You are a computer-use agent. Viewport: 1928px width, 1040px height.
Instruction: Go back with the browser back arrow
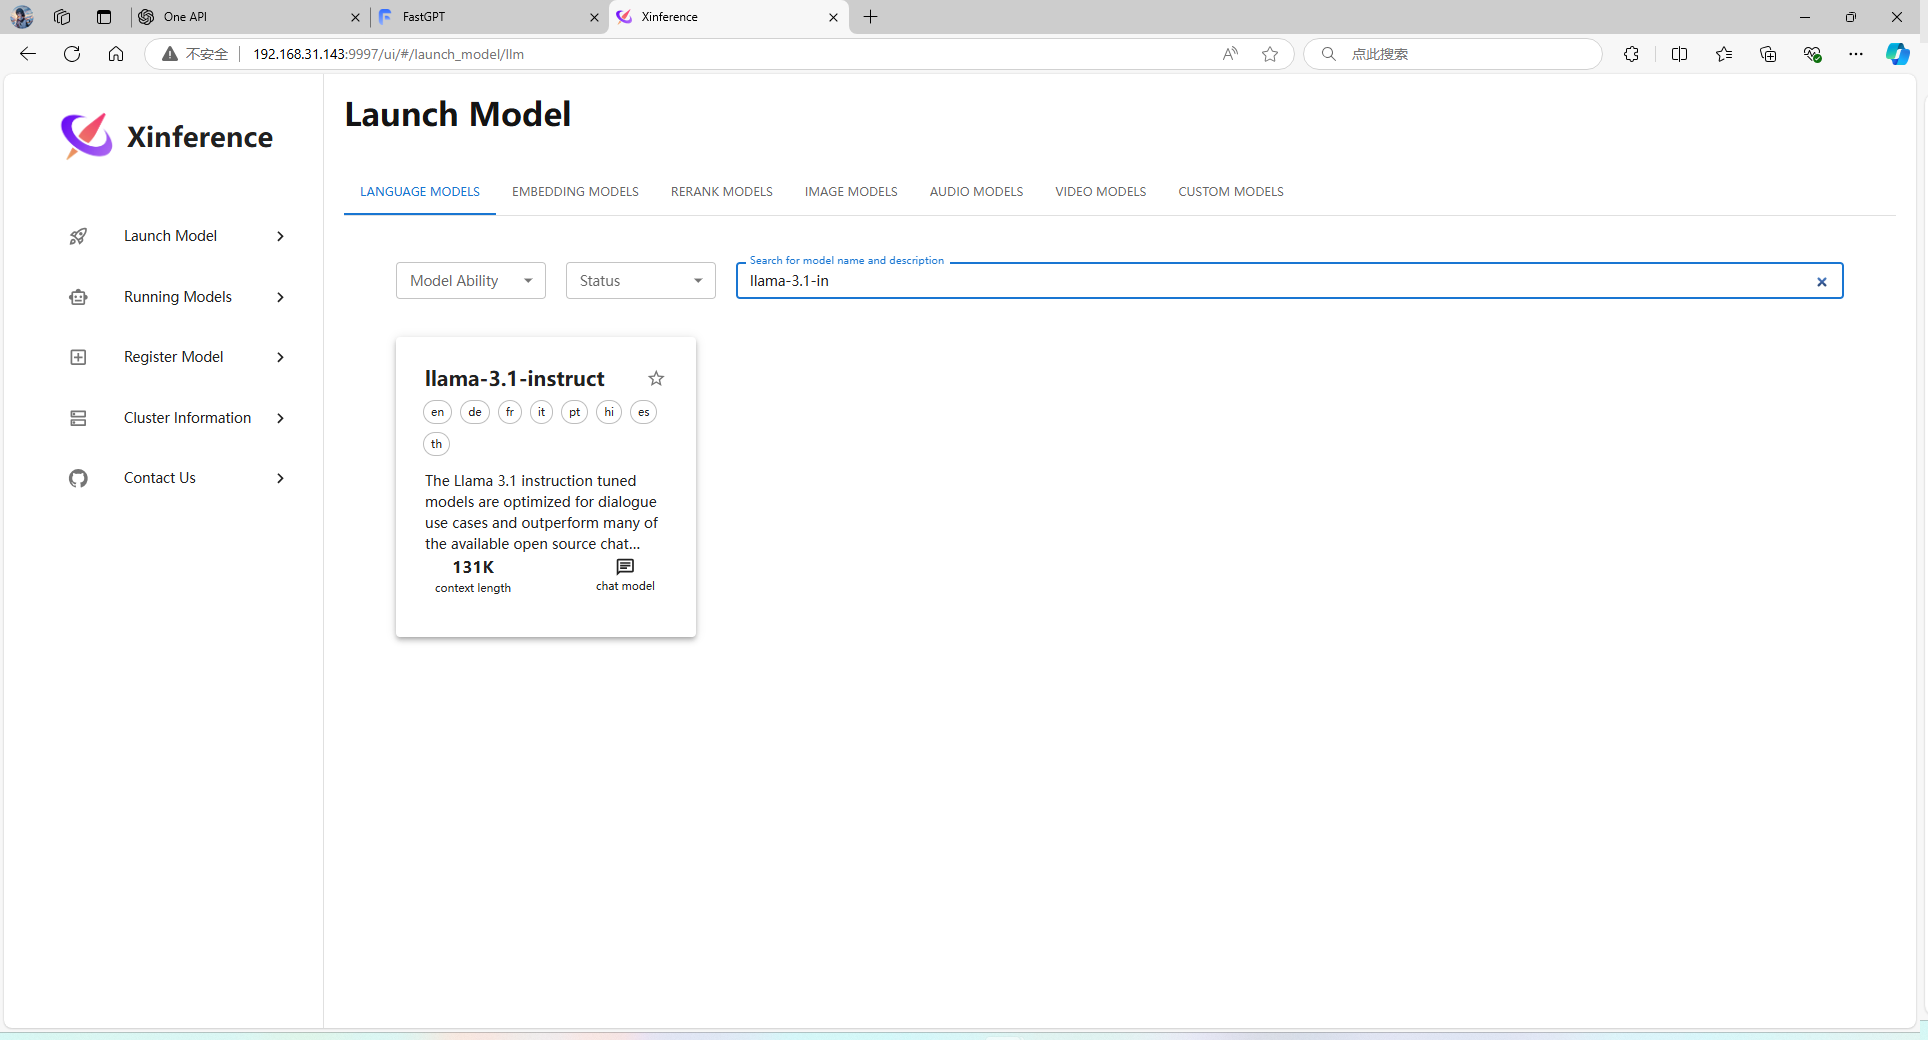click(x=28, y=54)
